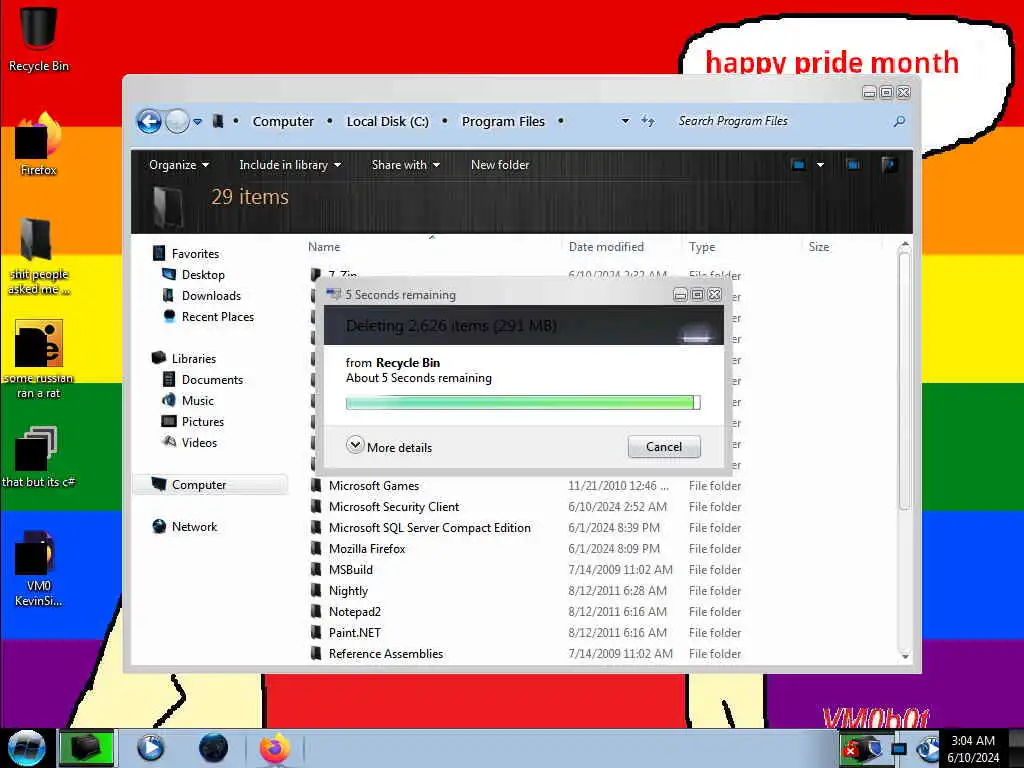Sort by Type column header

[x=702, y=247]
